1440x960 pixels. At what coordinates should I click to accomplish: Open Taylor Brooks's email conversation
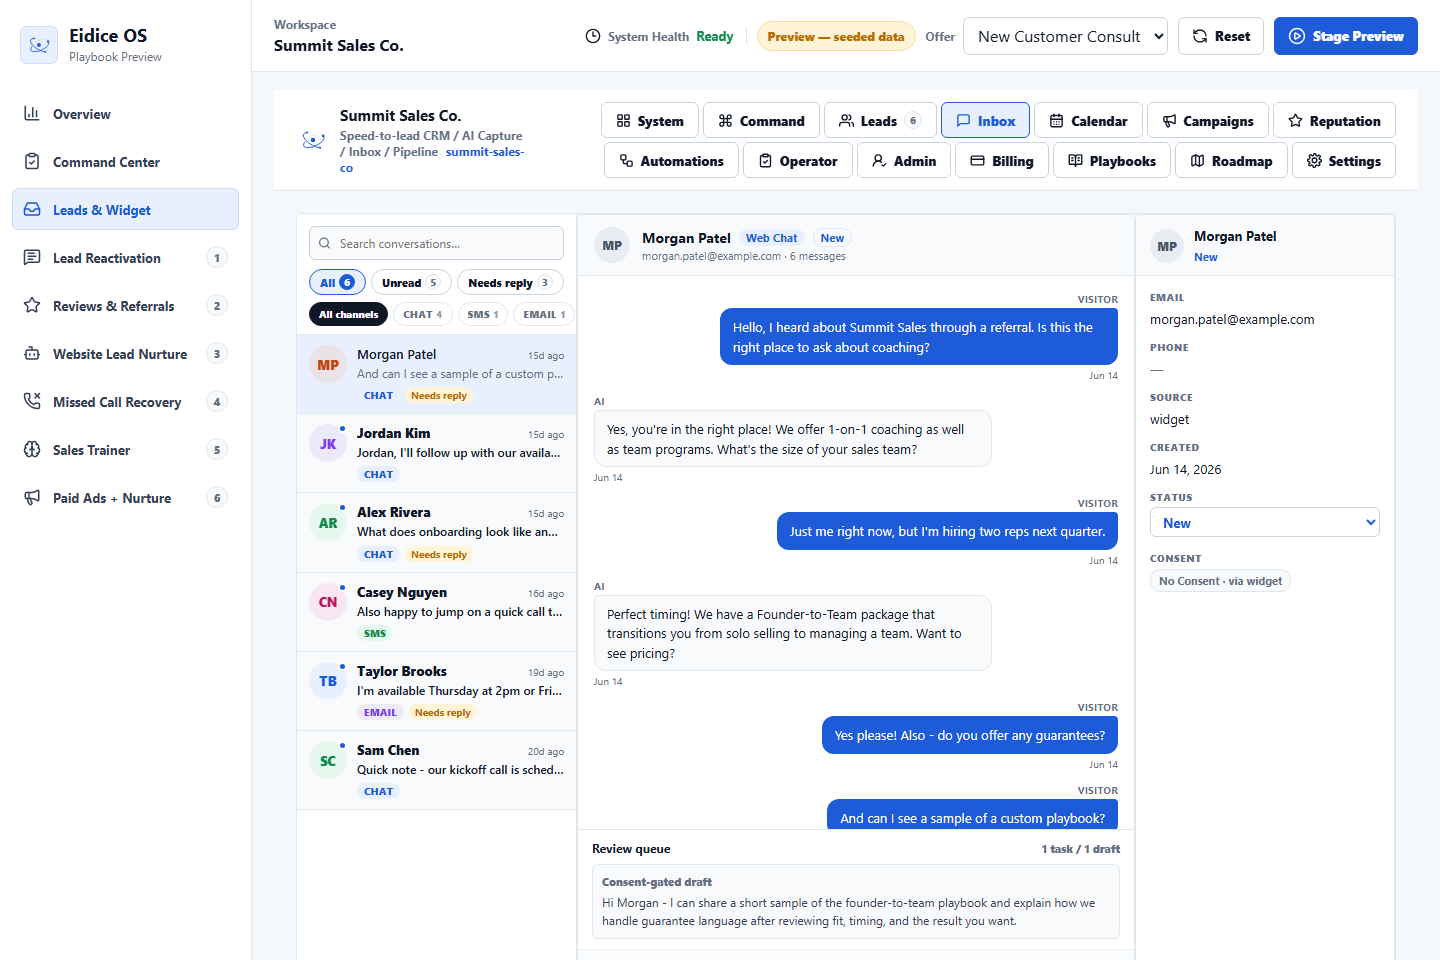437,691
